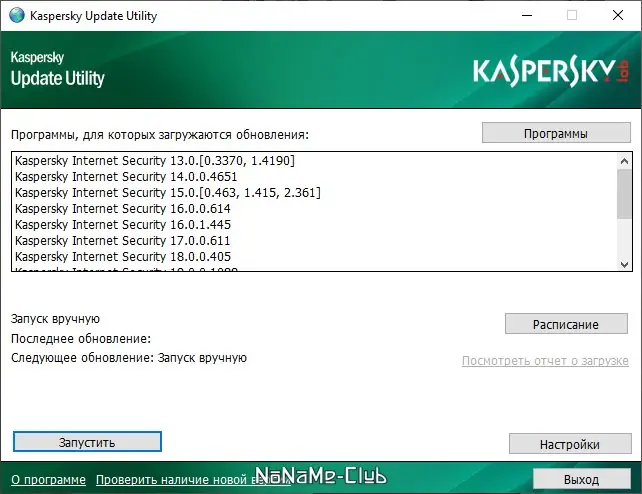
Task: Click the programs list scroll down arrow
Action: 624,264
